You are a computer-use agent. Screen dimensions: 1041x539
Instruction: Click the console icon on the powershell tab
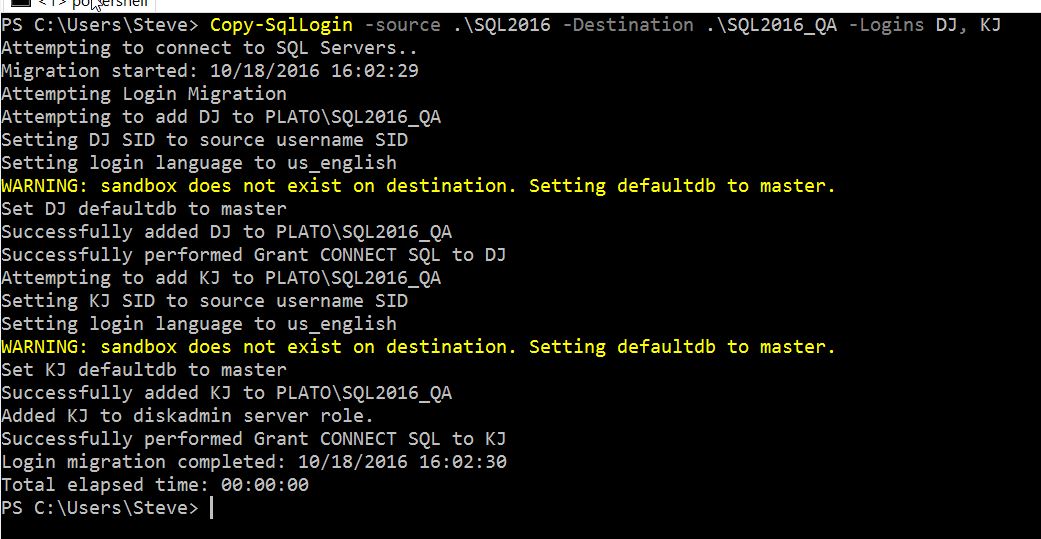point(20,3)
